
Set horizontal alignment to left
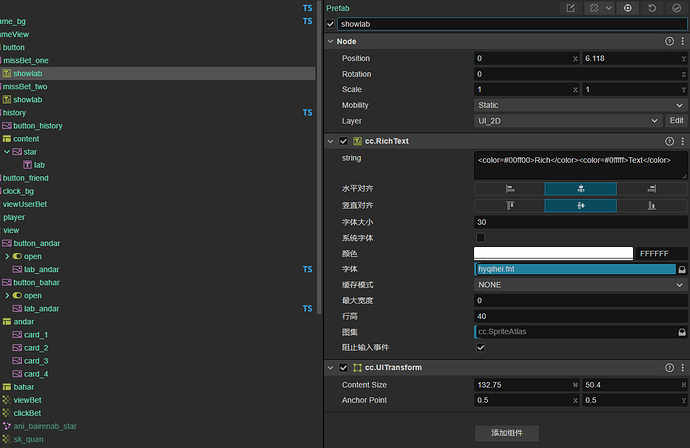pyautogui.click(x=510, y=189)
